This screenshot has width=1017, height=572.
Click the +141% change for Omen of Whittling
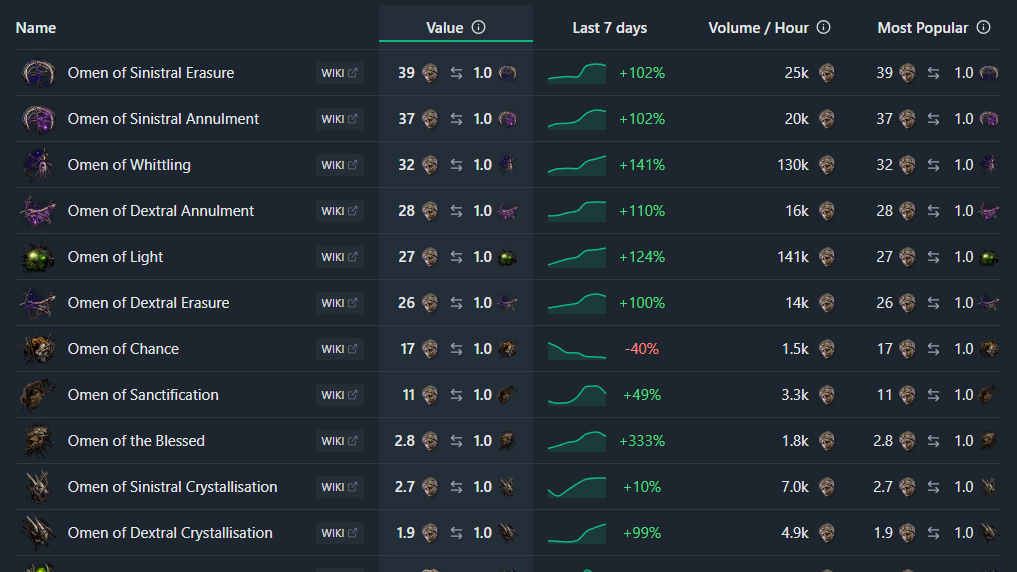[x=641, y=165]
